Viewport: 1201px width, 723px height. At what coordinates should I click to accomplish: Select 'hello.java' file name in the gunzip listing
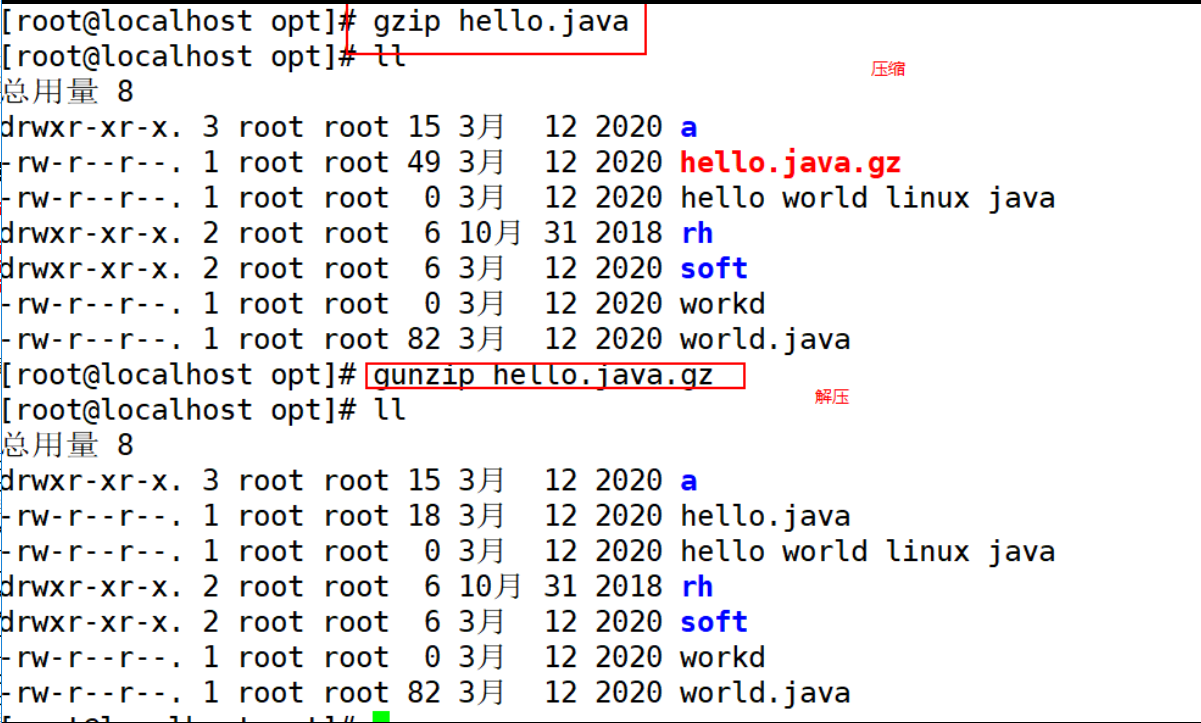point(765,516)
